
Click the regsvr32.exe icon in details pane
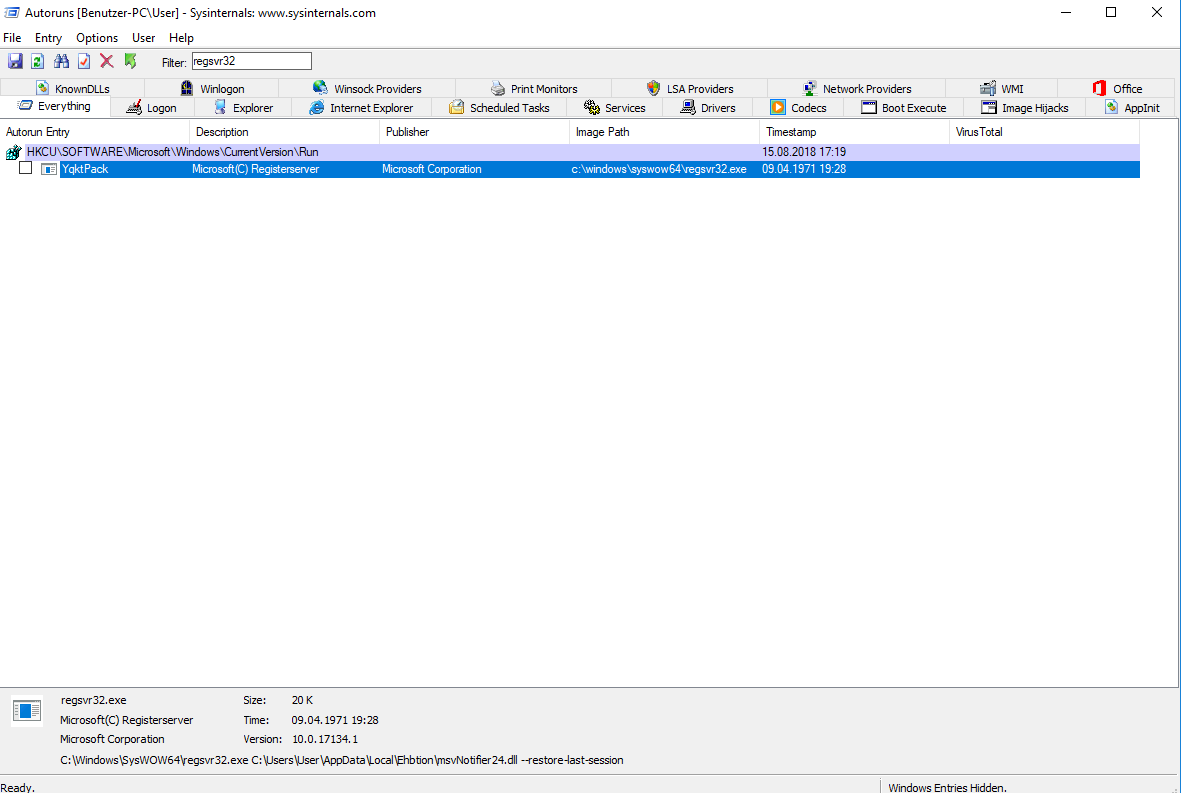point(27,710)
